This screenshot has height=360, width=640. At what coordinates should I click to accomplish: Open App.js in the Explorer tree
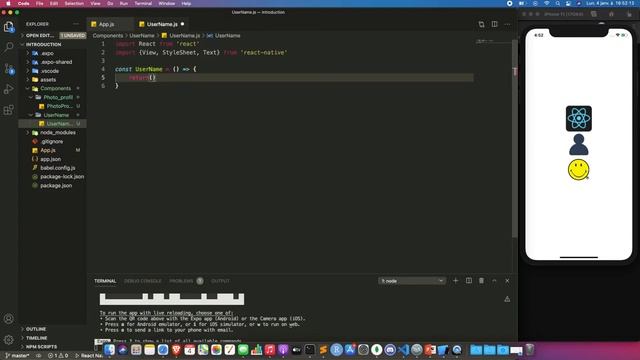tap(52, 150)
